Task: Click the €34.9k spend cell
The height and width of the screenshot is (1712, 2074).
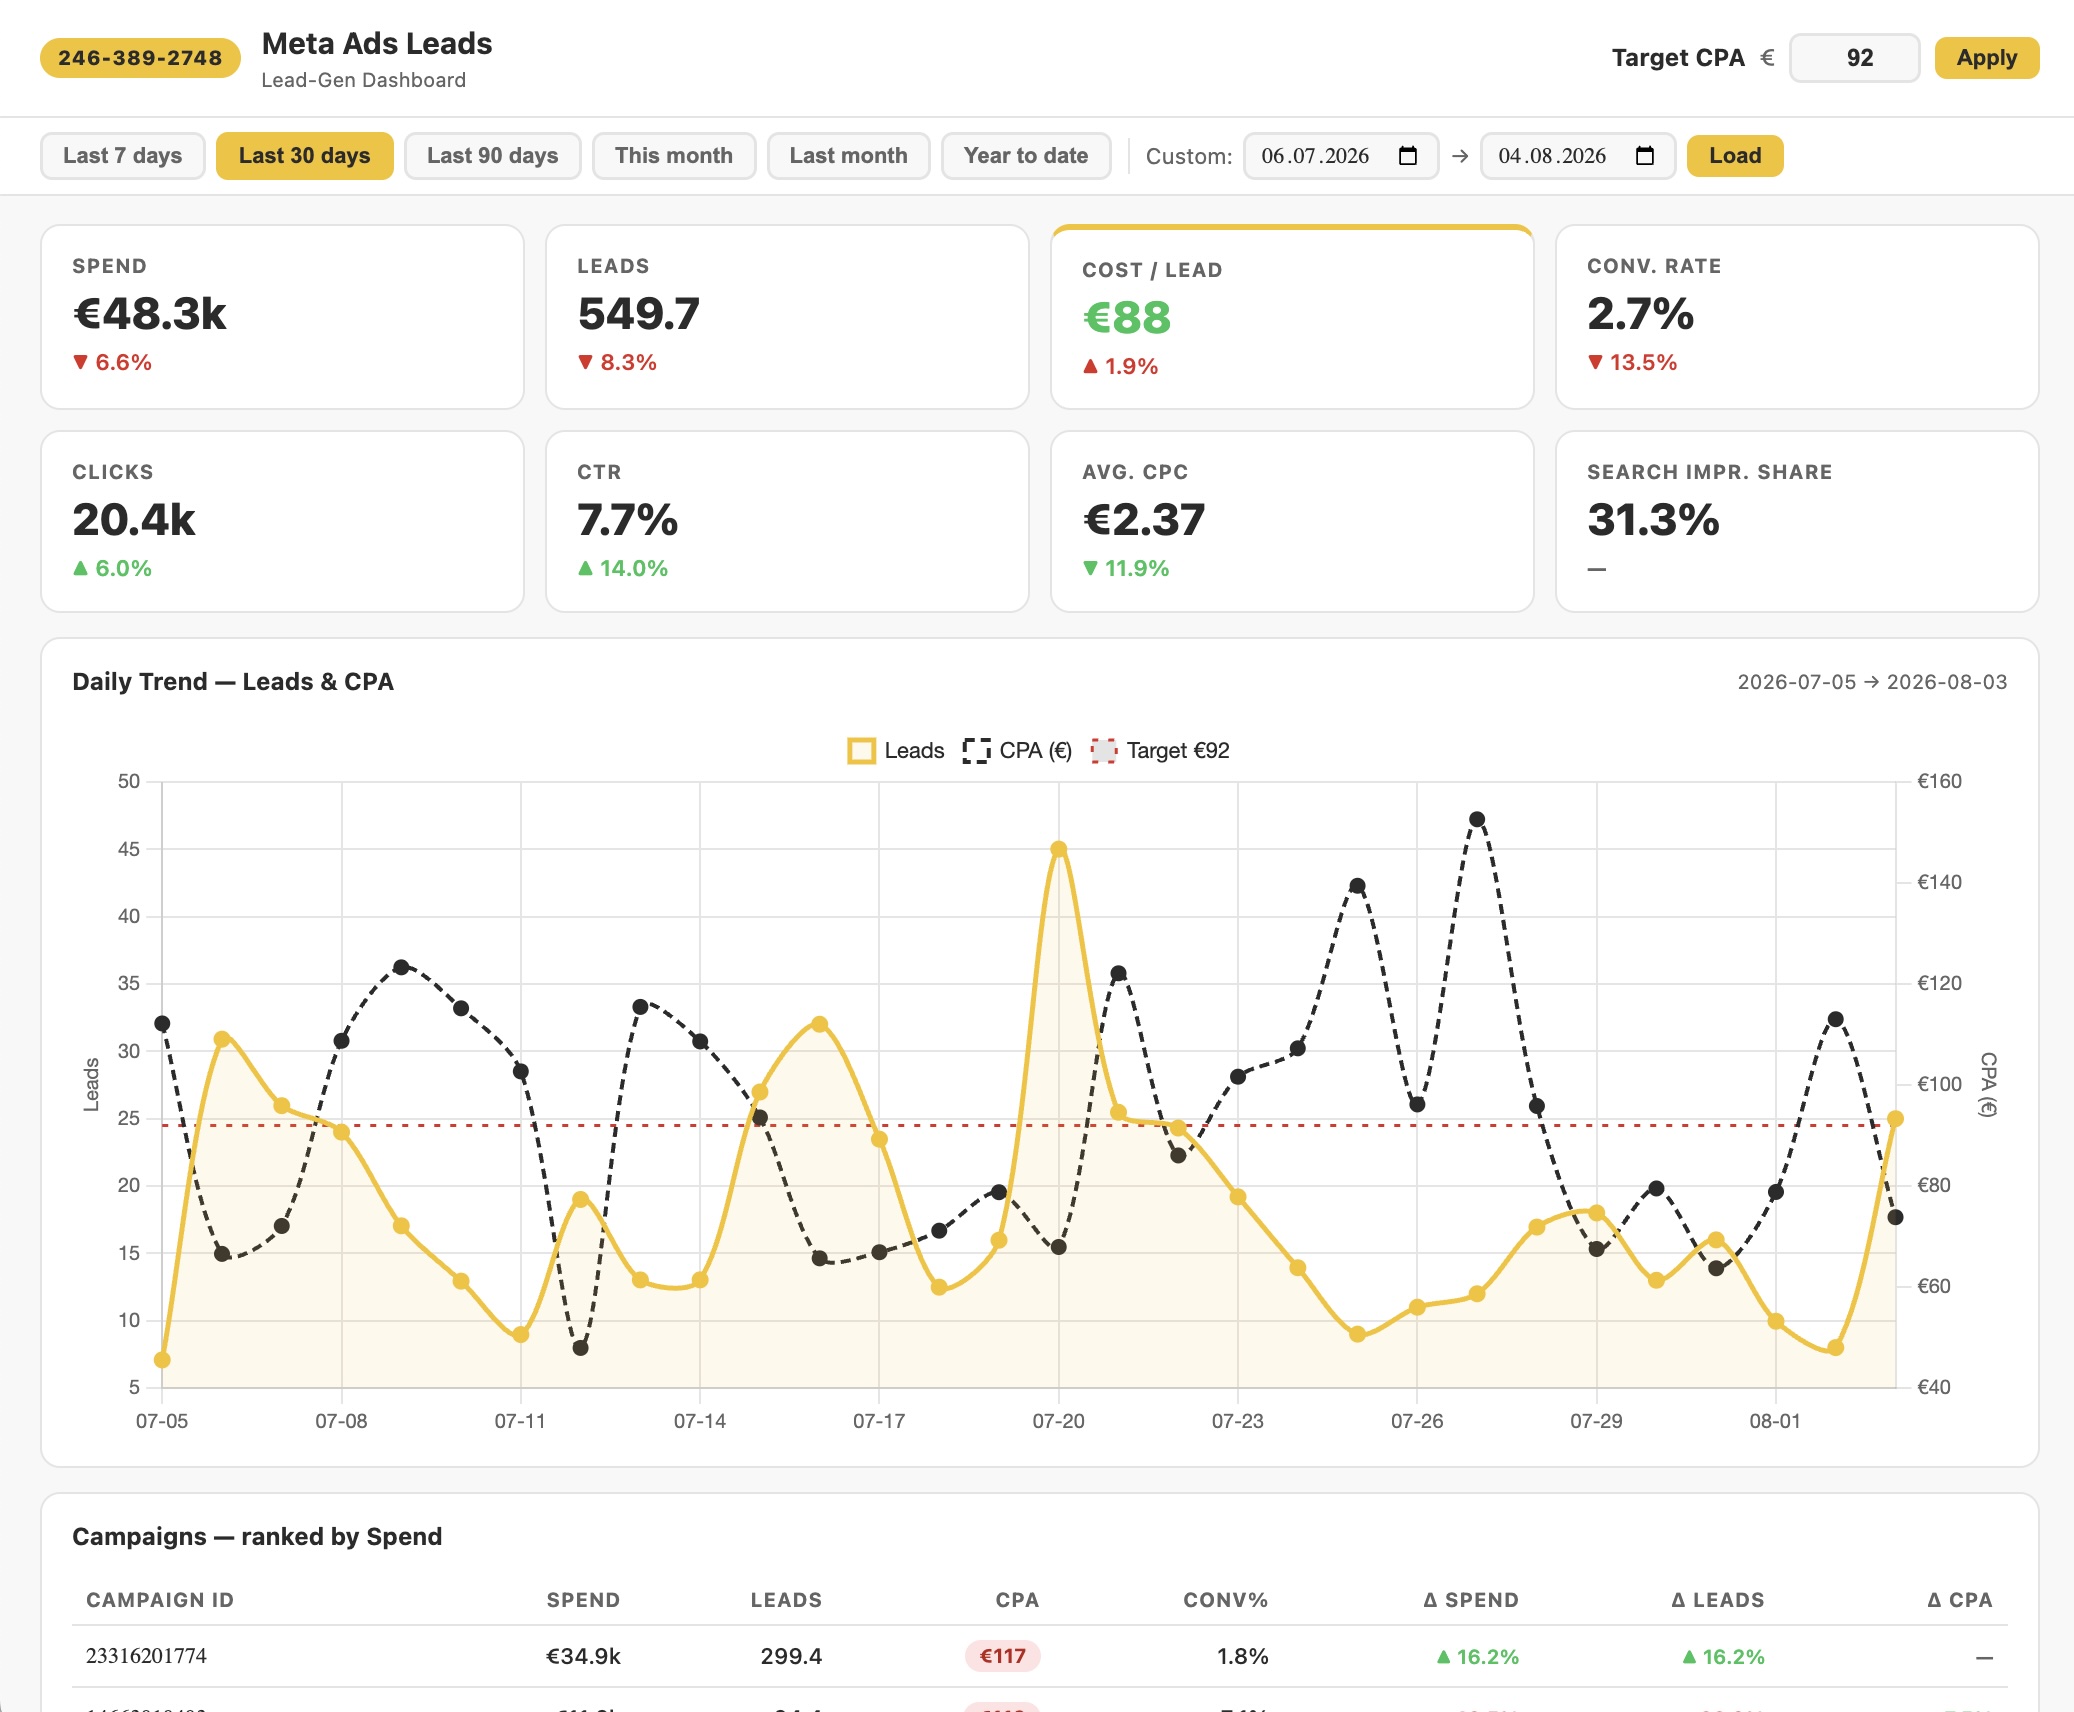Action: point(583,1656)
